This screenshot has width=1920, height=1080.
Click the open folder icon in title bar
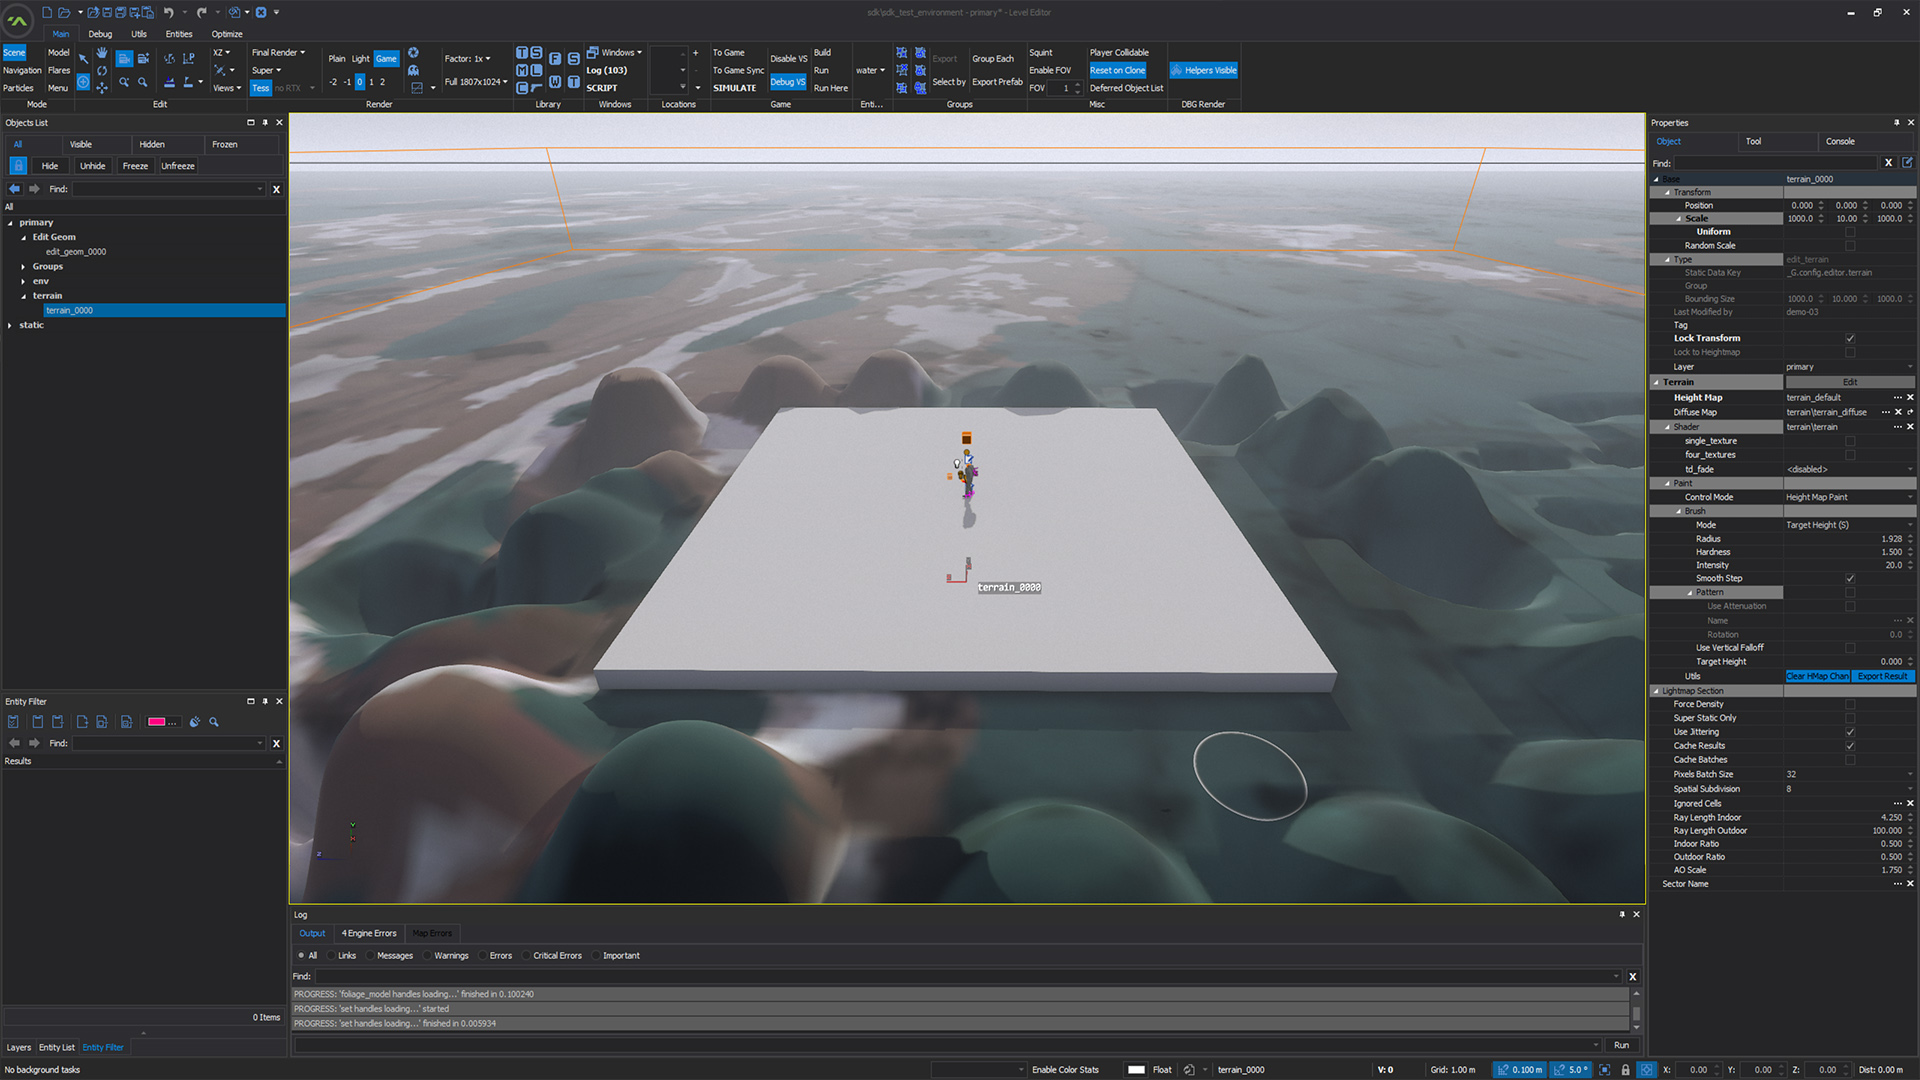pyautogui.click(x=62, y=12)
